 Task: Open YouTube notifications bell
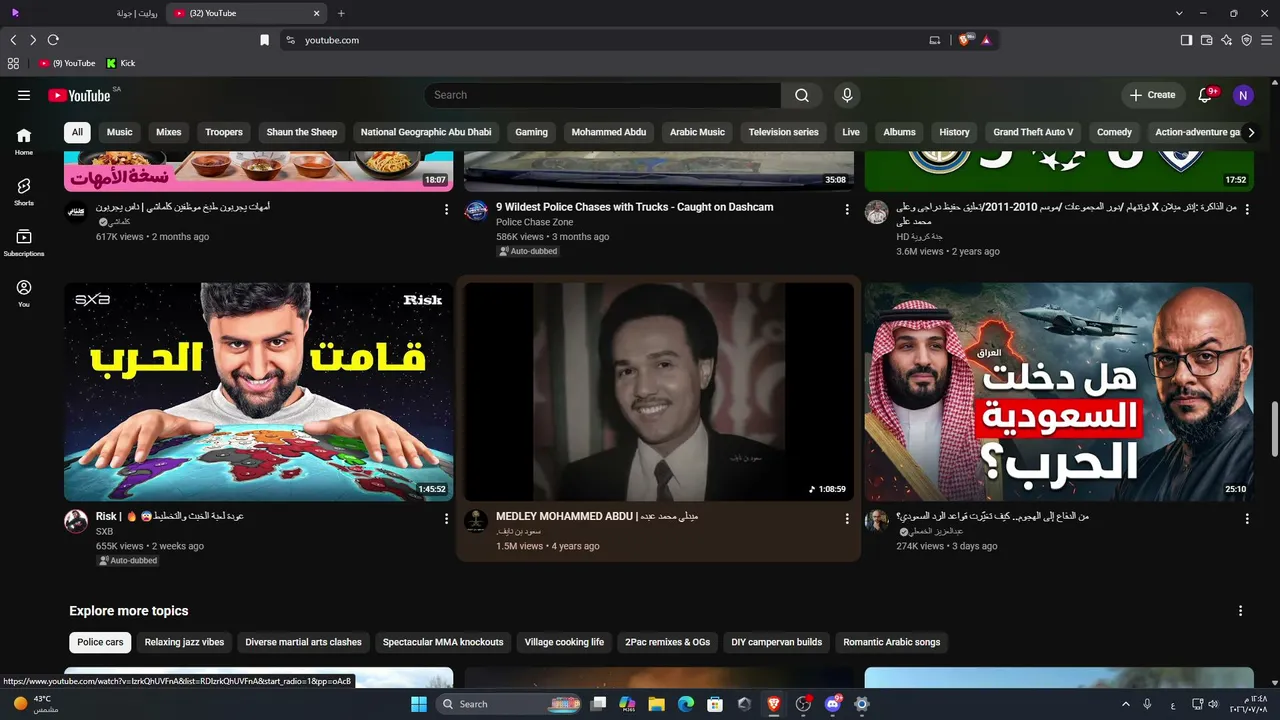click(1205, 95)
